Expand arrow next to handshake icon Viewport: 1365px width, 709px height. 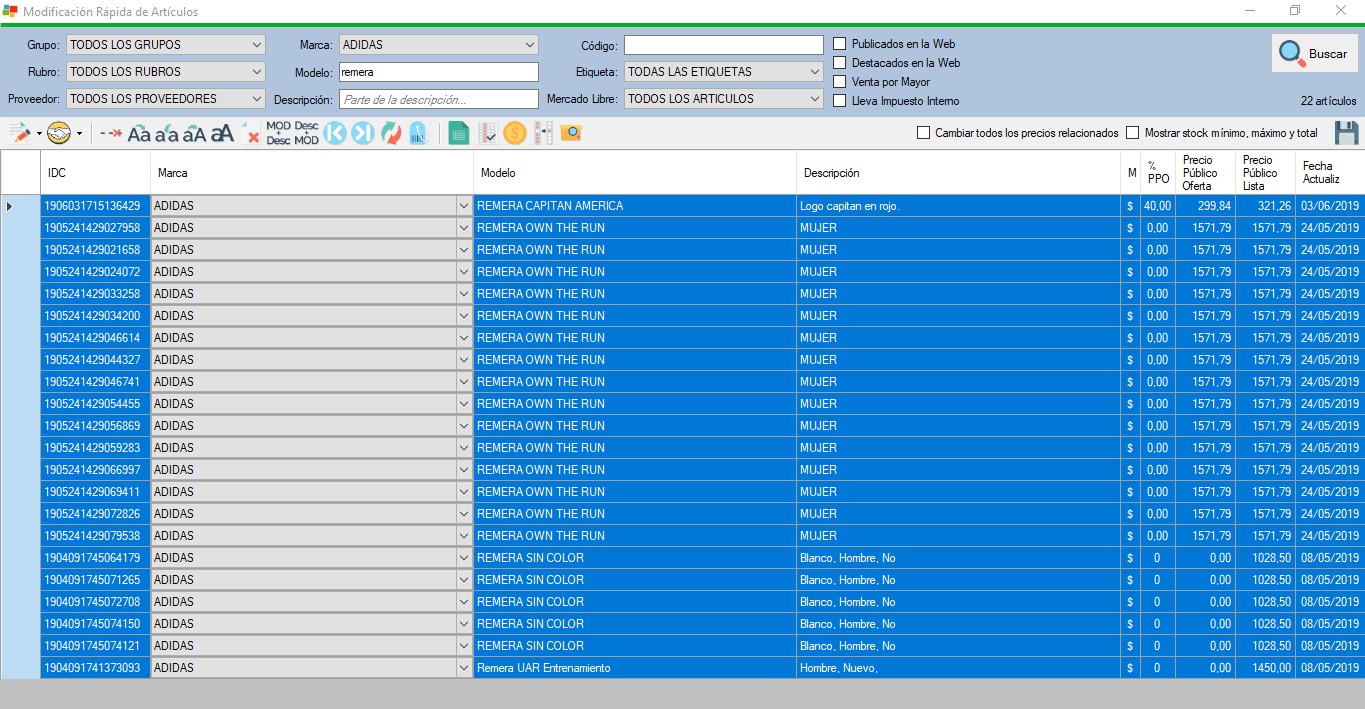click(x=79, y=133)
